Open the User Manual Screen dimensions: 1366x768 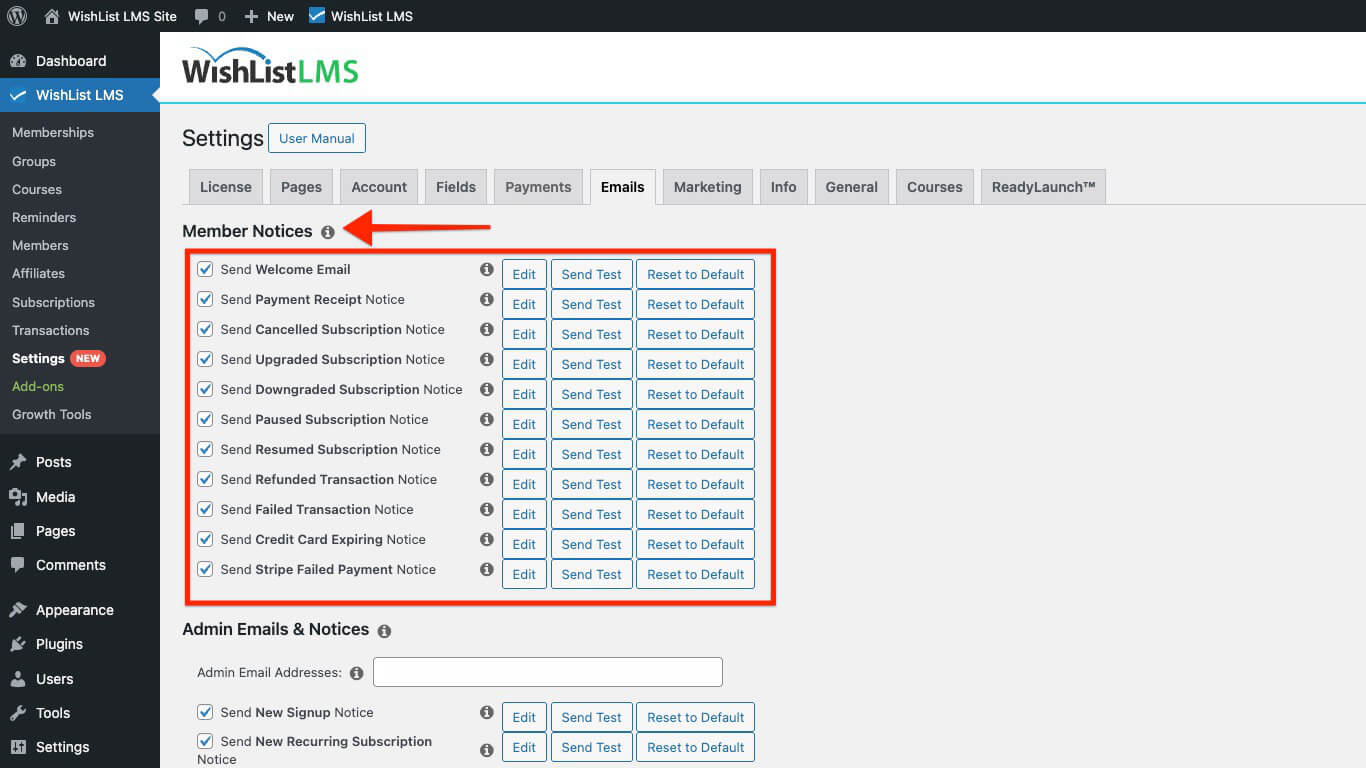click(x=317, y=138)
